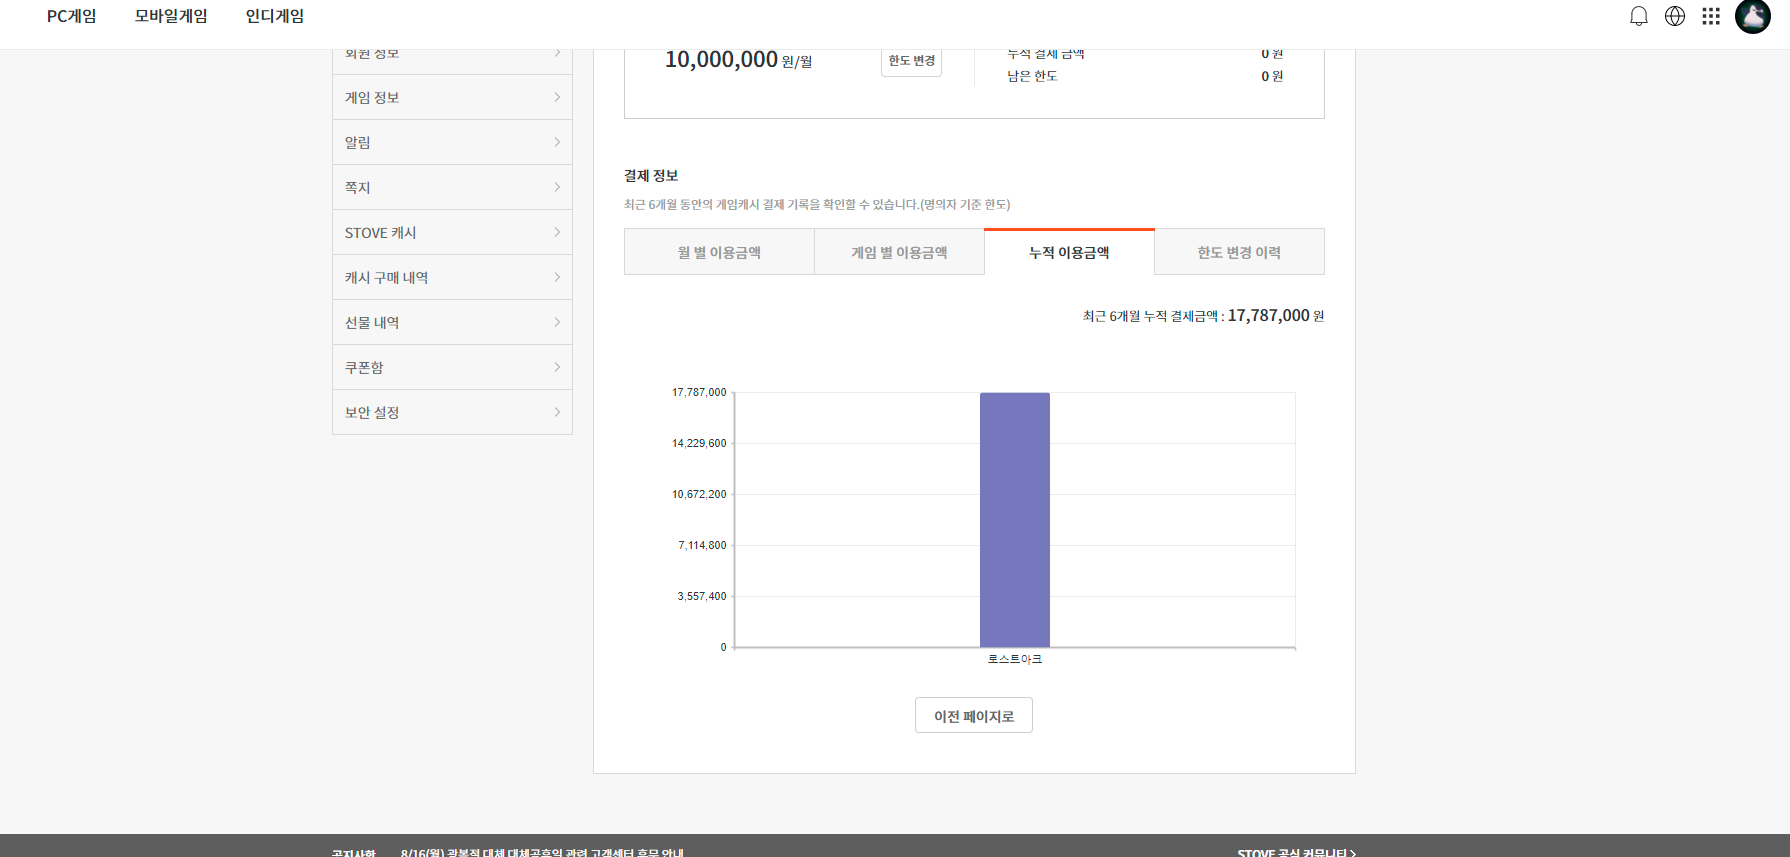The image size is (1790, 857).
Task: Click the purple 로스트아크 chart bar
Action: [x=1014, y=520]
